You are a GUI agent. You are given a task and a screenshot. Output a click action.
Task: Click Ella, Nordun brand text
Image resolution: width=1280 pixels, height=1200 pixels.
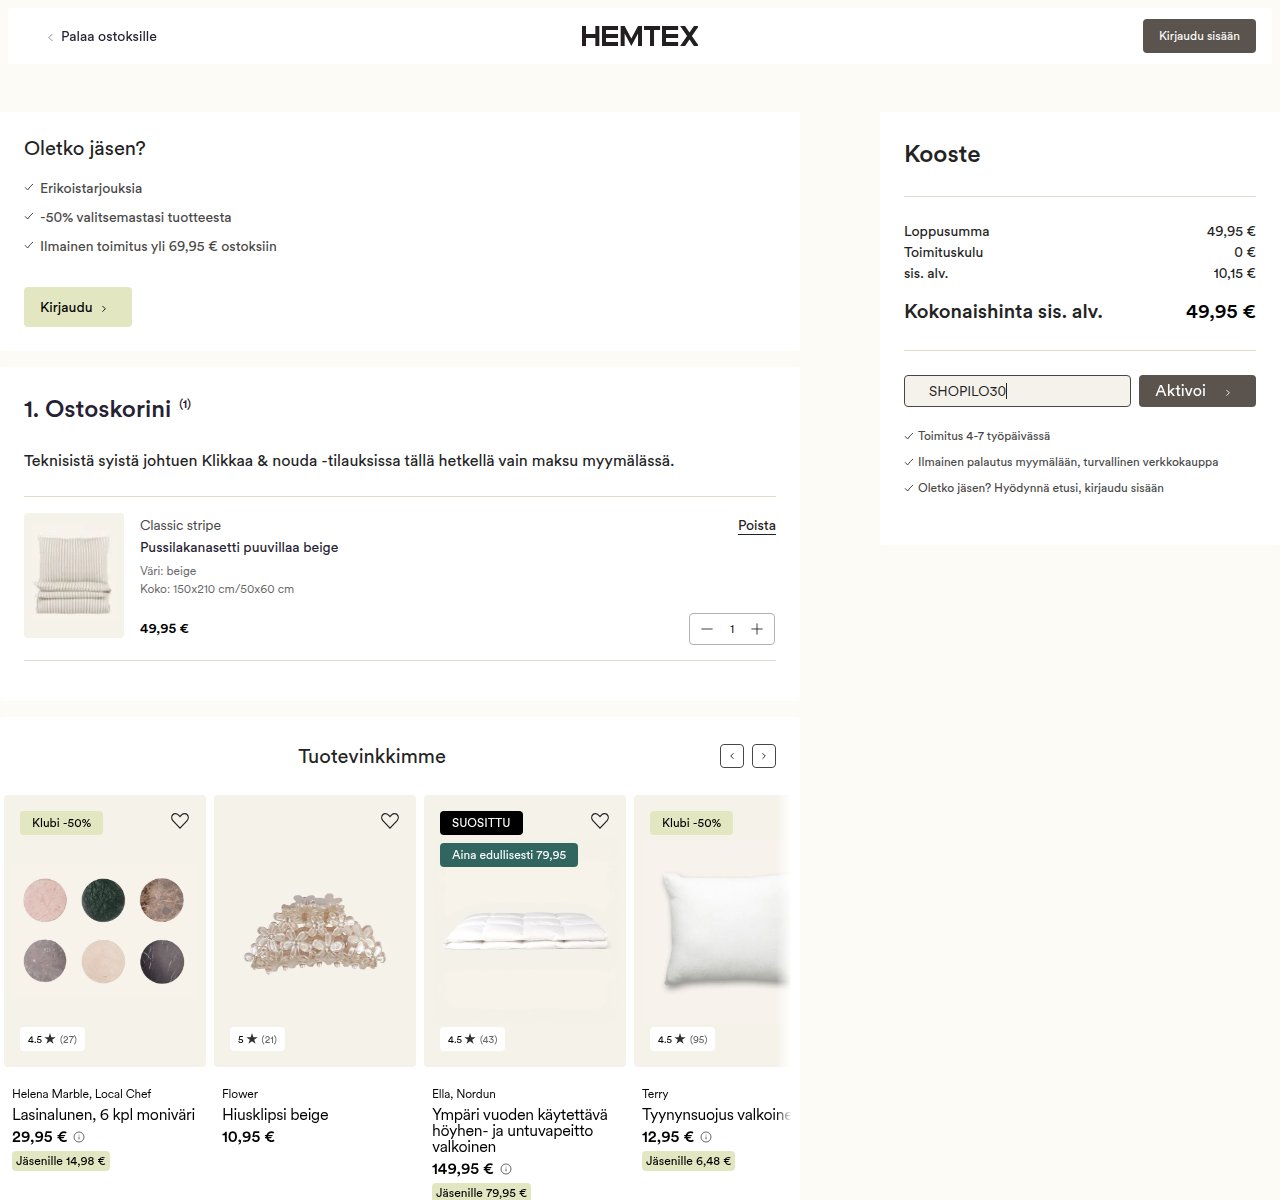(464, 1094)
